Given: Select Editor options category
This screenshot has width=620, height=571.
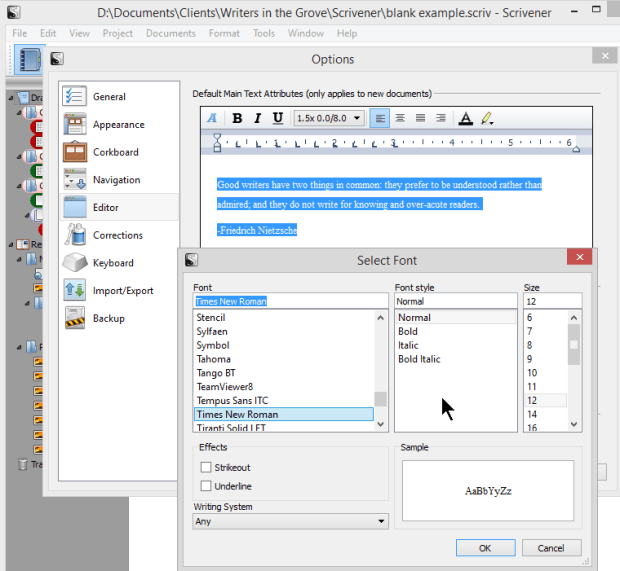Looking at the screenshot, I should click(x=120, y=207).
